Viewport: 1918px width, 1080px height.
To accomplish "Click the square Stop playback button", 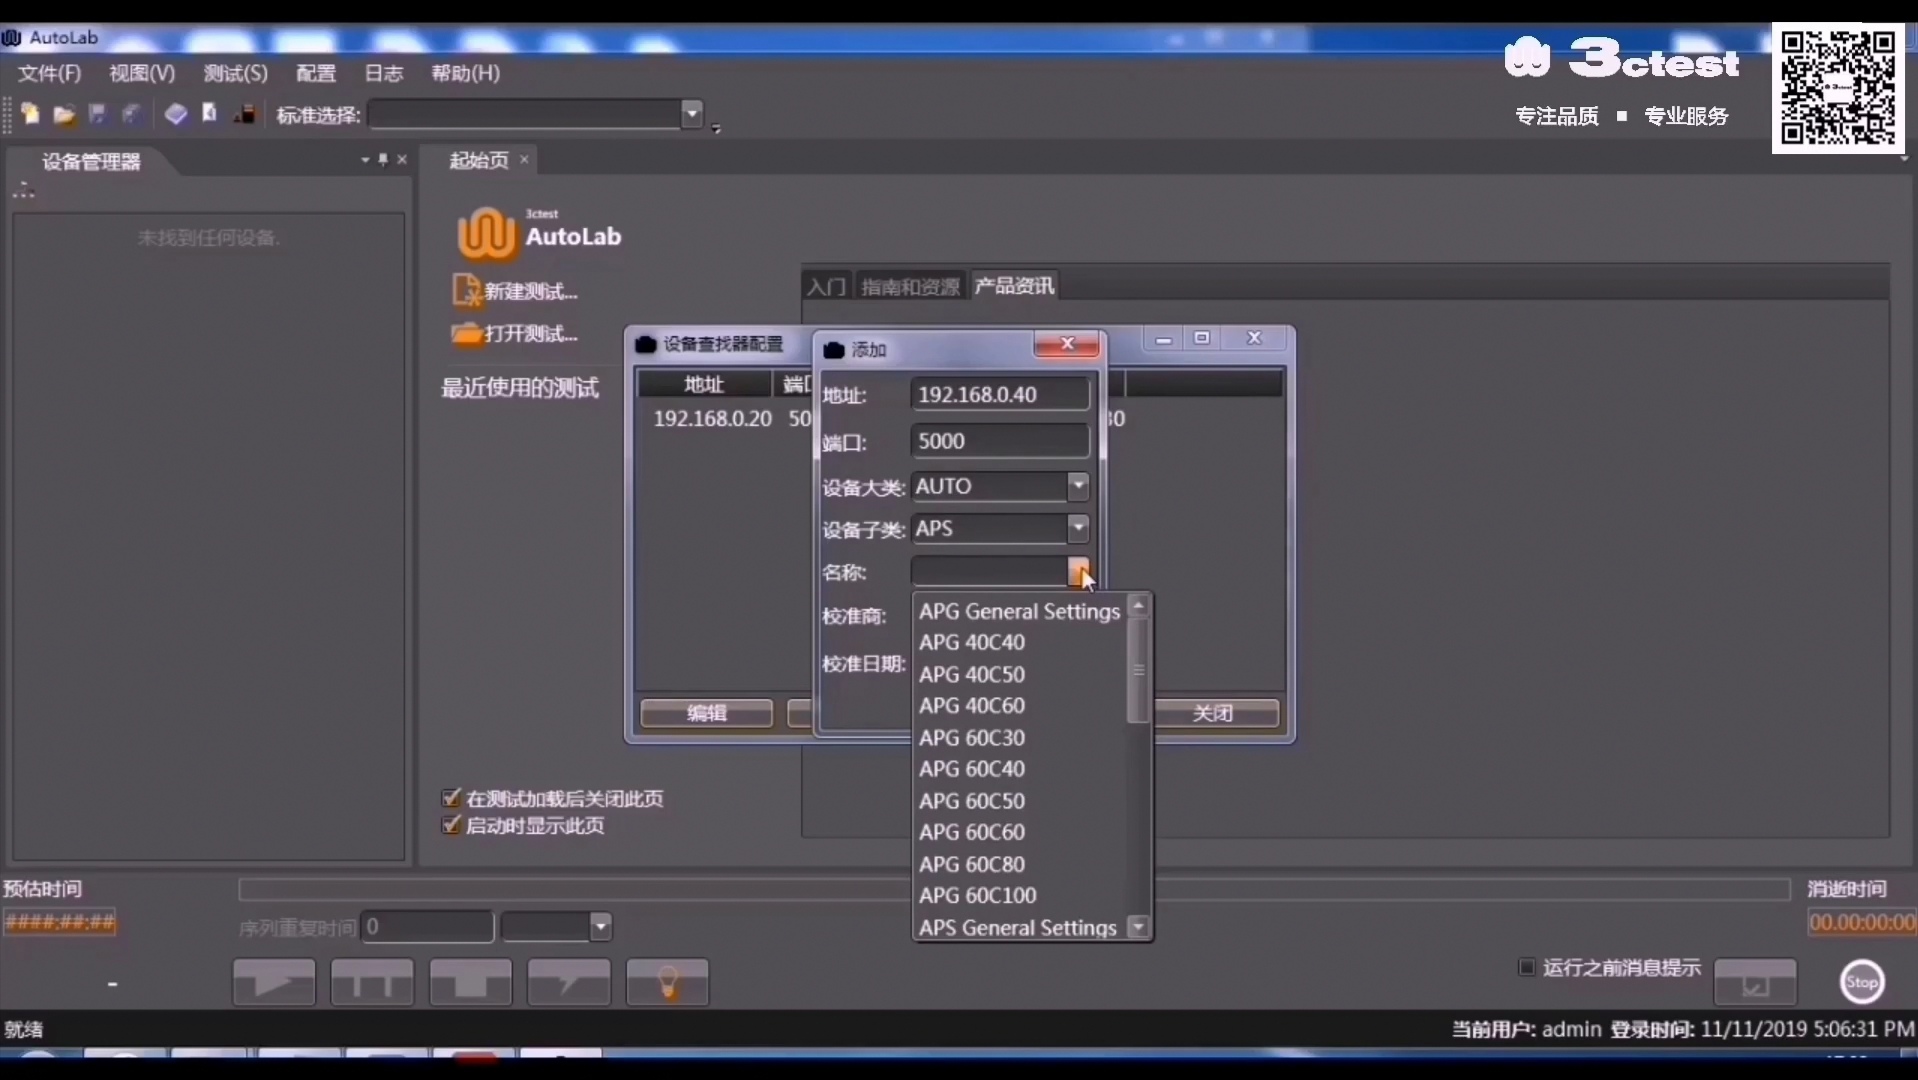I will coord(470,982).
